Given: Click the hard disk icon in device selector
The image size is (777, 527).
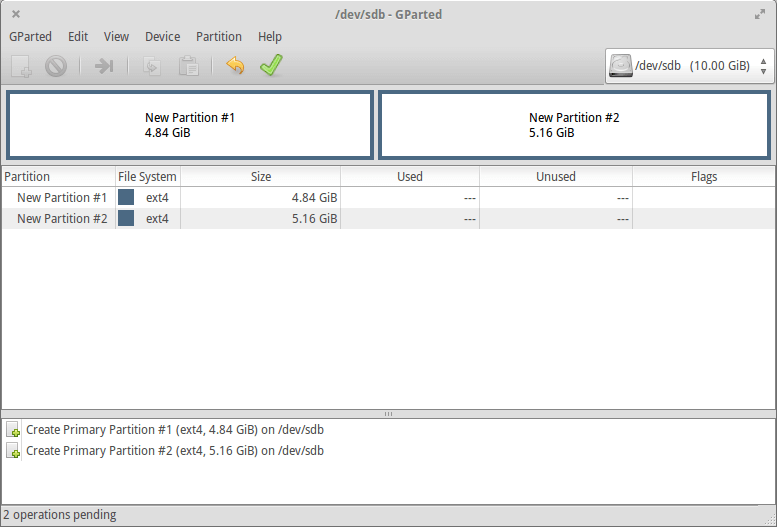Looking at the screenshot, I should pyautogui.click(x=621, y=66).
